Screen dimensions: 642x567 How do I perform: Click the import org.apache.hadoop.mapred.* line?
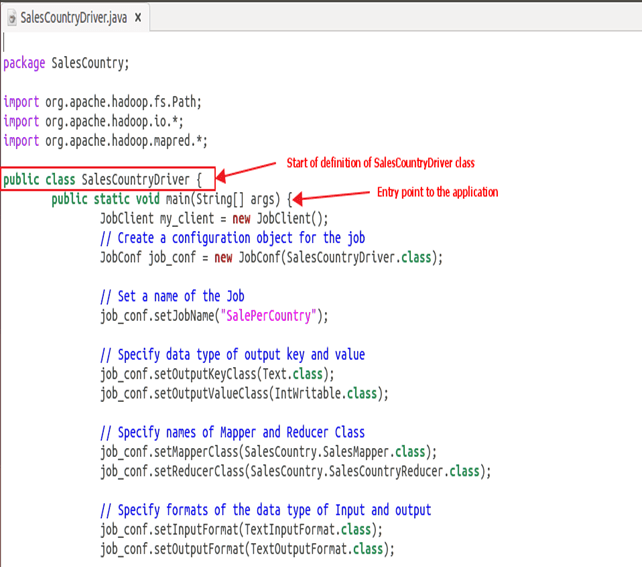click(105, 141)
